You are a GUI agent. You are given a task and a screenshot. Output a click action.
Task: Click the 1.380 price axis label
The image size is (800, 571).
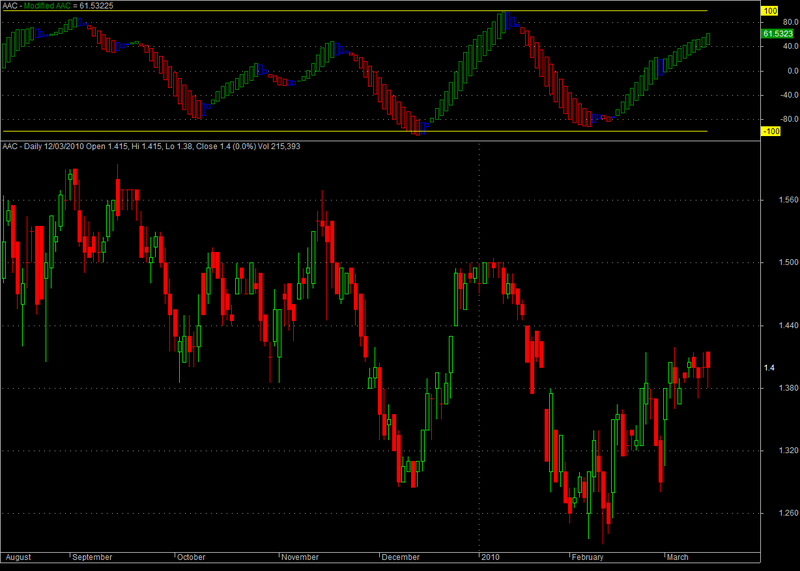(789, 388)
